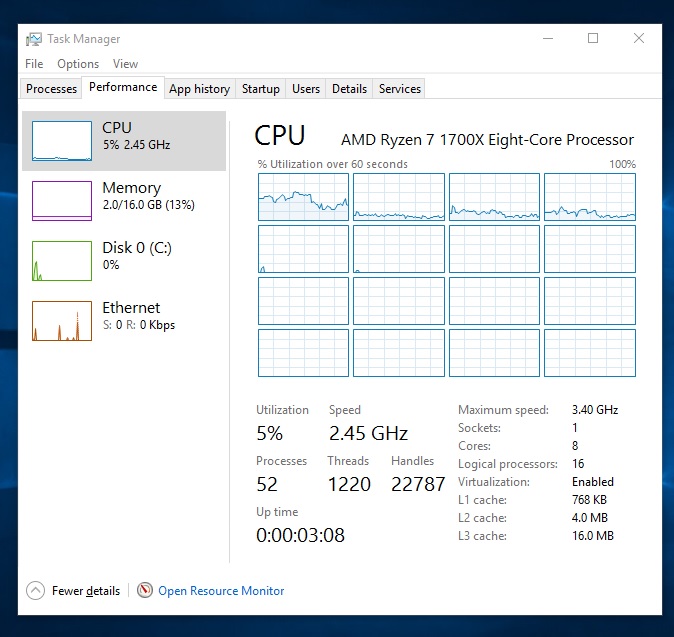Click the Maximum speed 3.40 GHz value
Screen dimensions: 674x637
[595, 410]
